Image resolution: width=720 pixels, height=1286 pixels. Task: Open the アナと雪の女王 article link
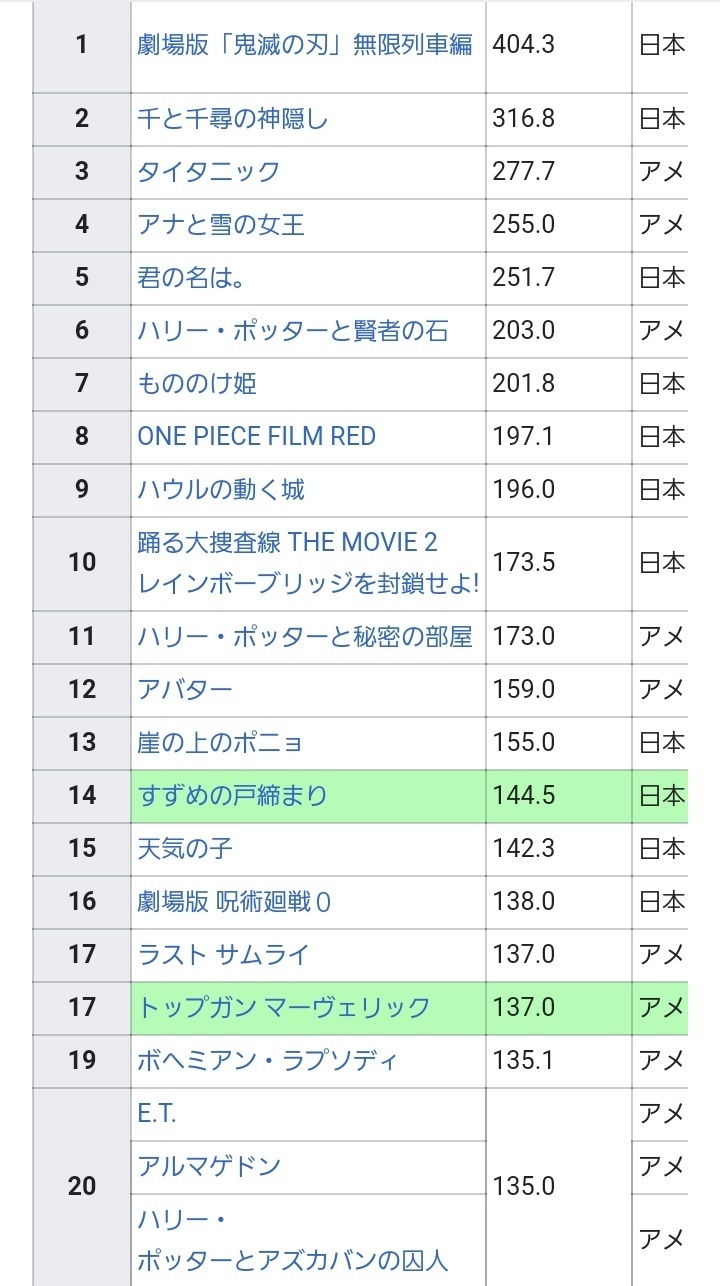[221, 225]
